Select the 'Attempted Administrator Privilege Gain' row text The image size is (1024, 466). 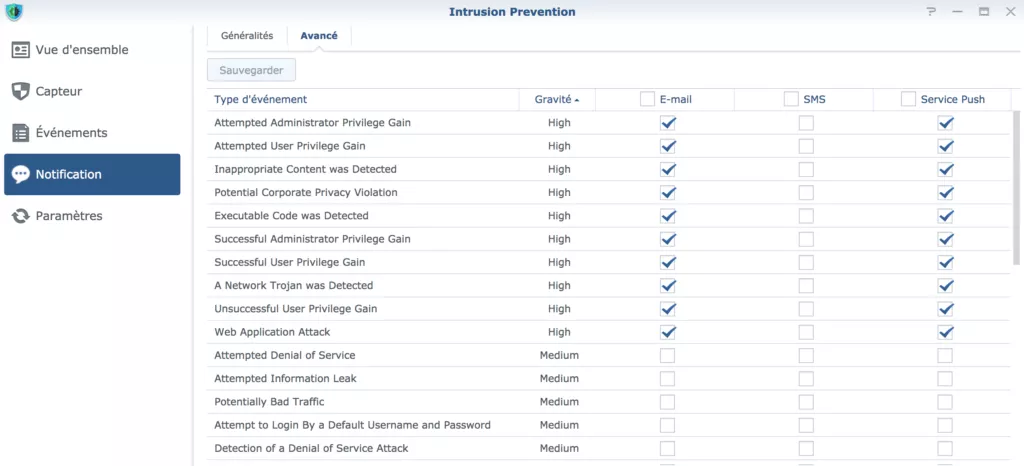(x=312, y=123)
